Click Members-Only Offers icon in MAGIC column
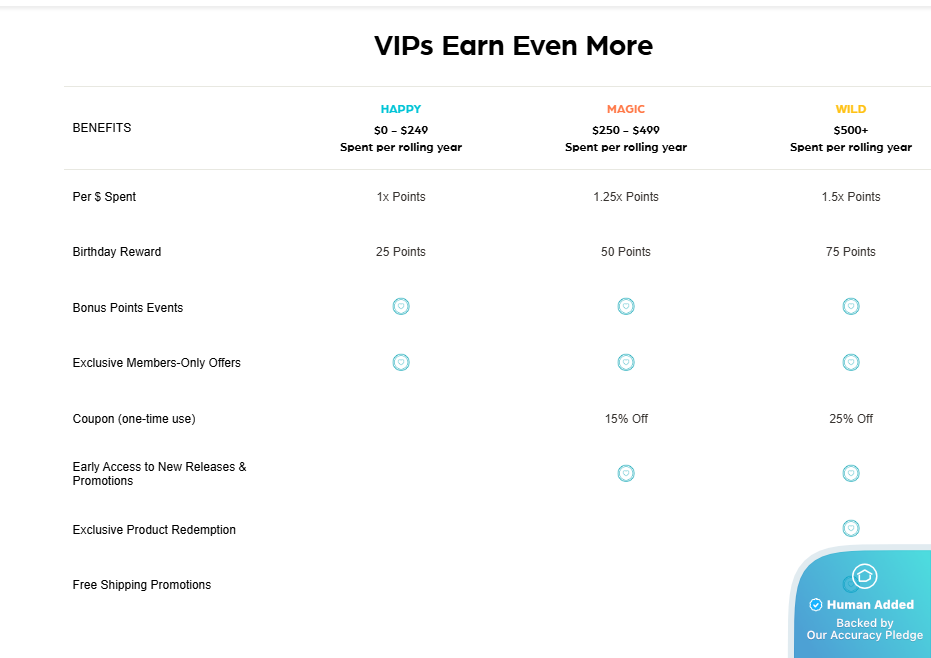931x658 pixels. (626, 361)
